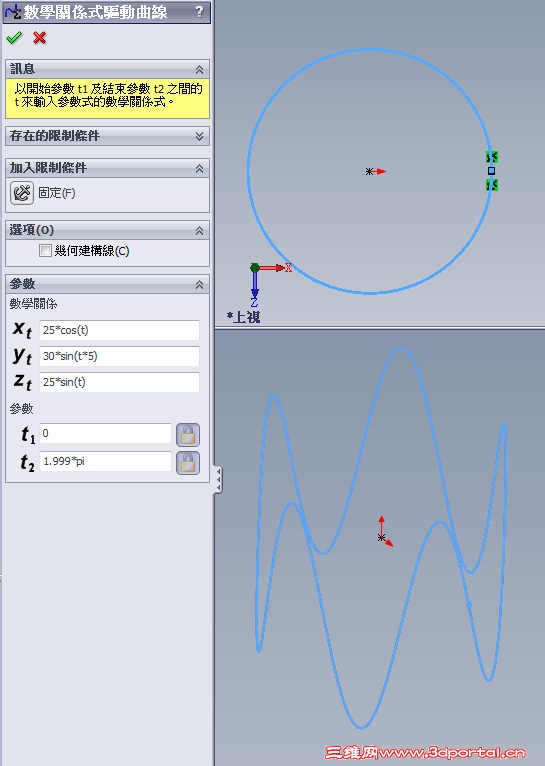Viewport: 545px width, 766px height.
Task: Enable the 幾何建構線(C) checkbox
Action: 45,251
